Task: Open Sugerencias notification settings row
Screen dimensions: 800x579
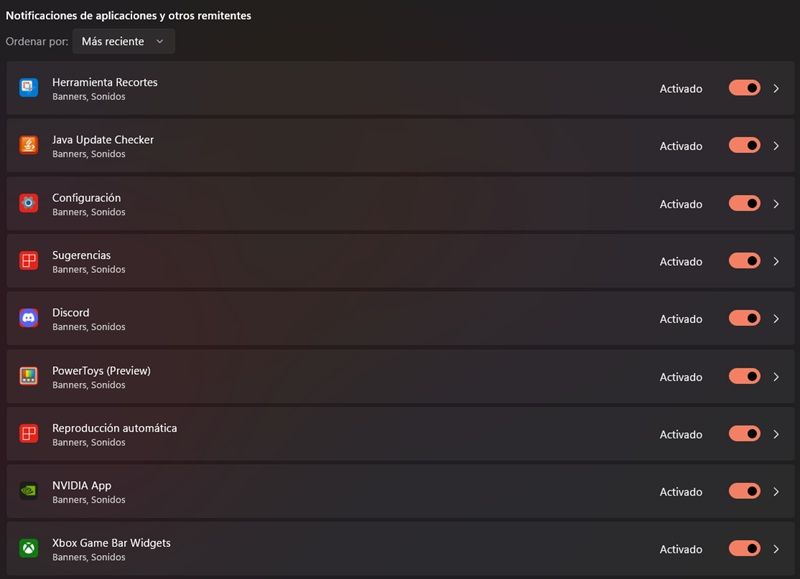Action: (x=776, y=261)
